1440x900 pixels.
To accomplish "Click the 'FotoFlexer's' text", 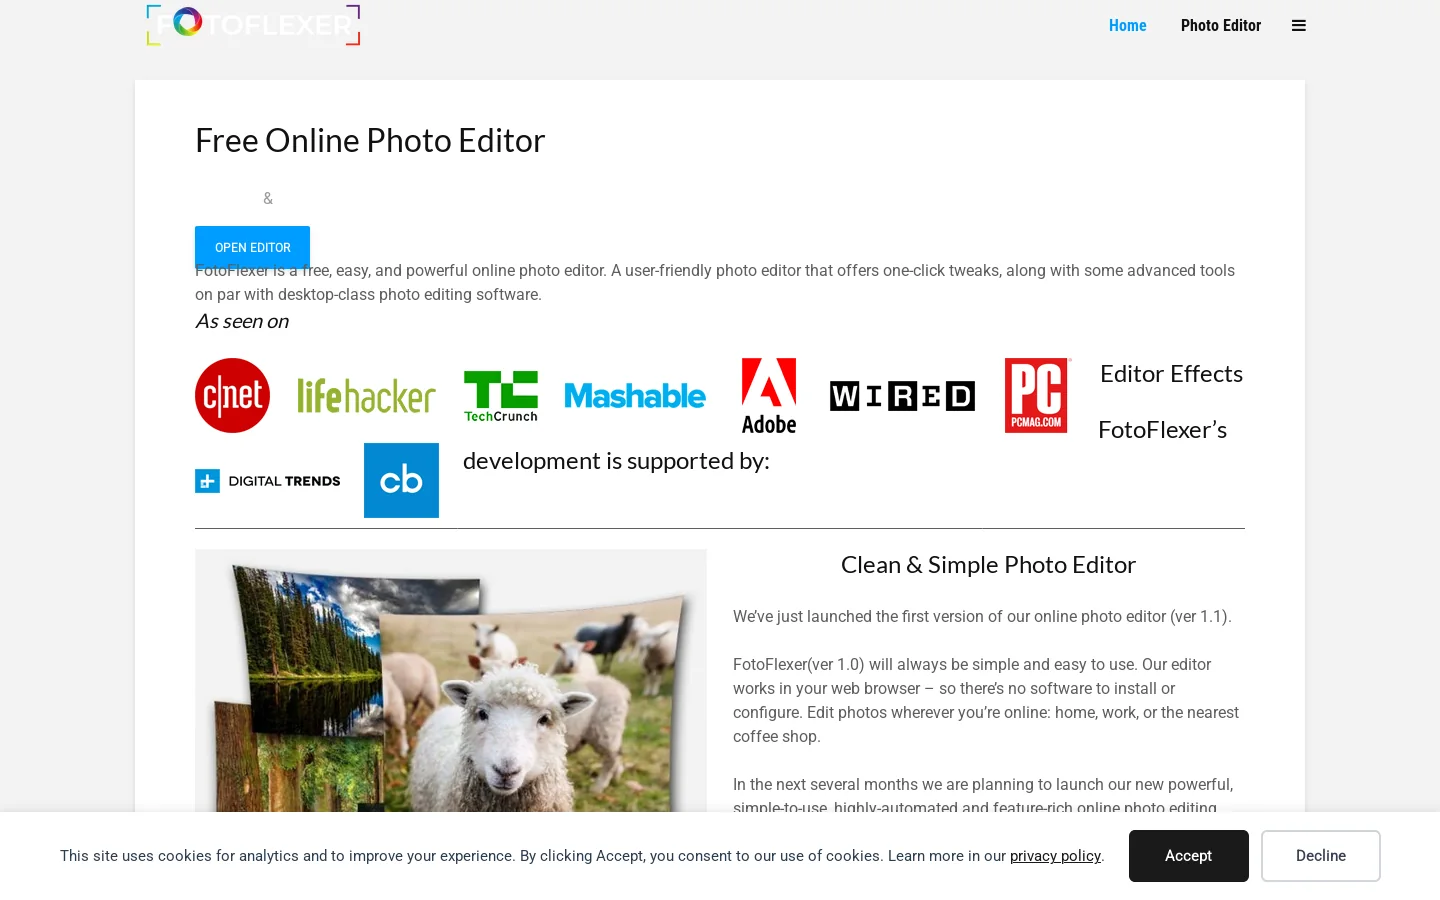I will tap(1162, 430).
